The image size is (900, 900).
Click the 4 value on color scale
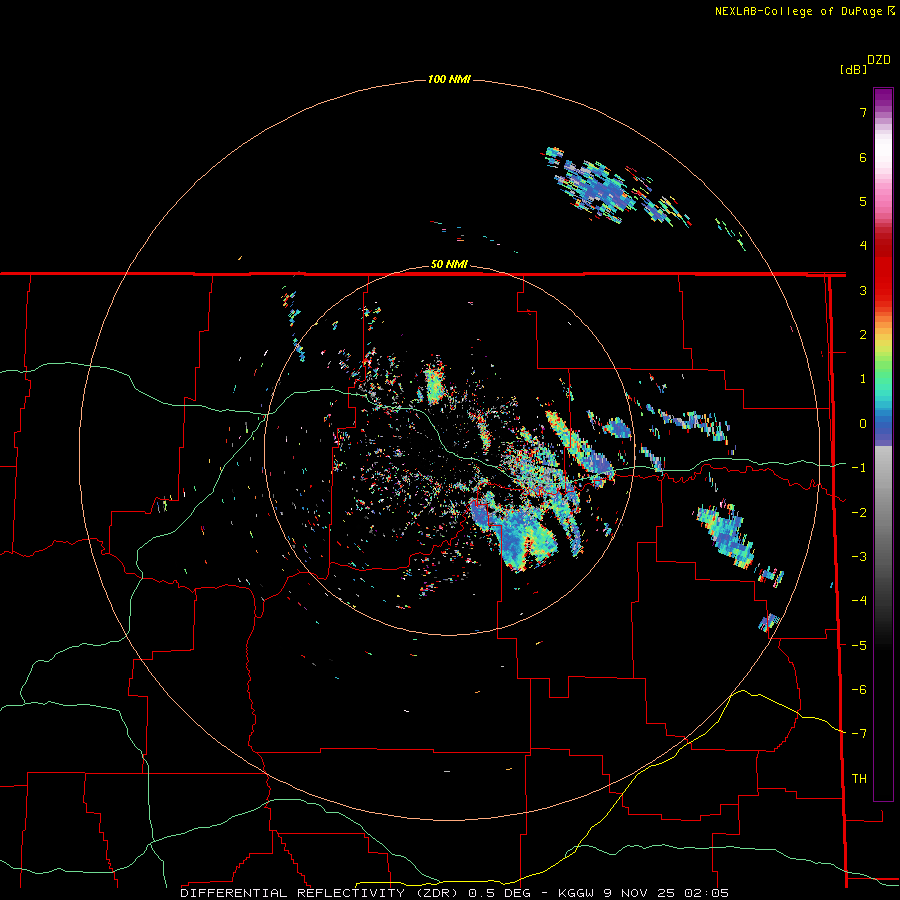[x=863, y=246]
